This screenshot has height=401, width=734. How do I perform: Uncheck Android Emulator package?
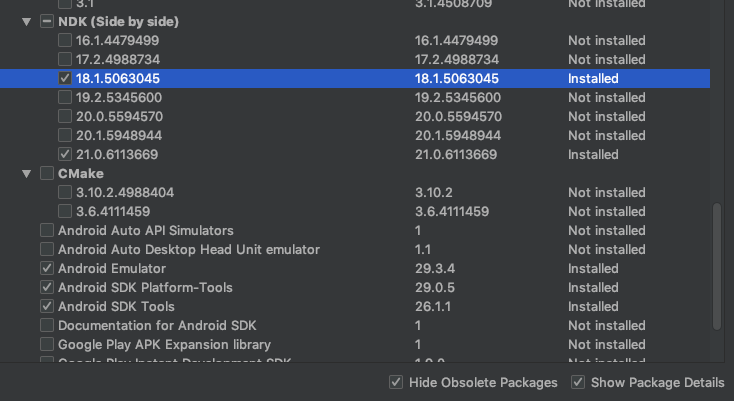[47, 268]
